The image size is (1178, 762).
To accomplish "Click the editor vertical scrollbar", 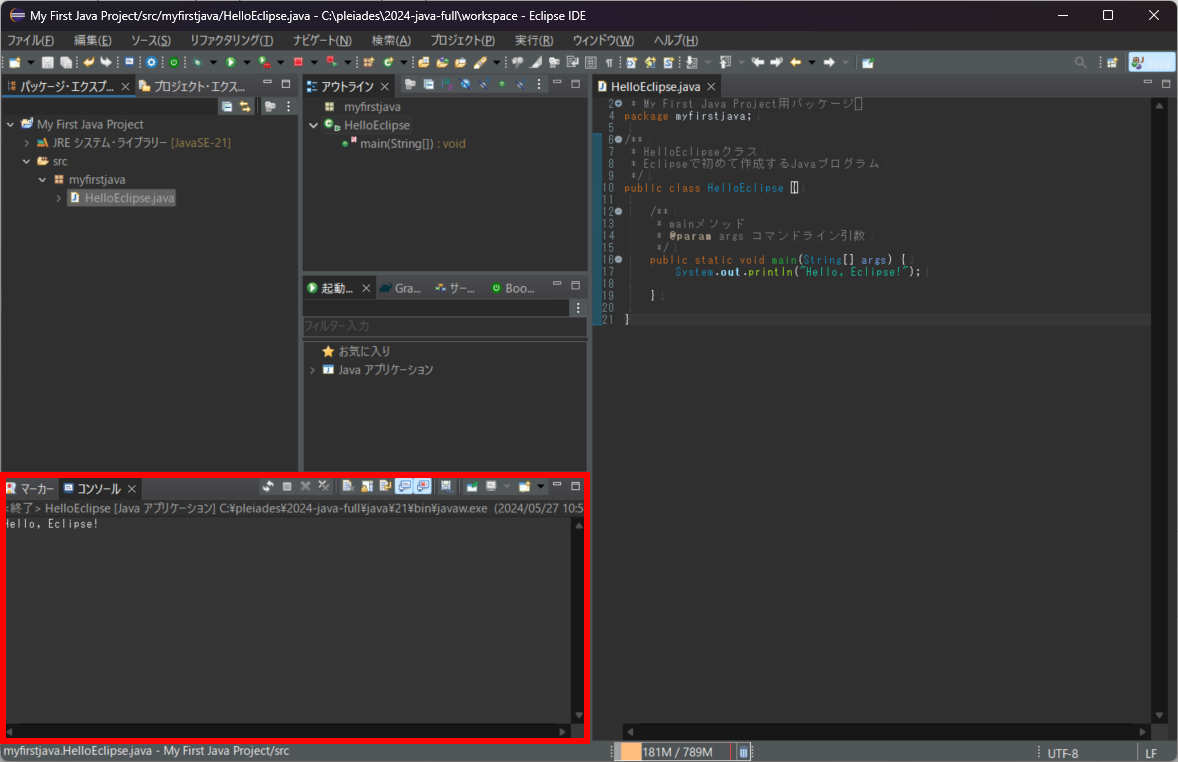I will pyautogui.click(x=1159, y=410).
